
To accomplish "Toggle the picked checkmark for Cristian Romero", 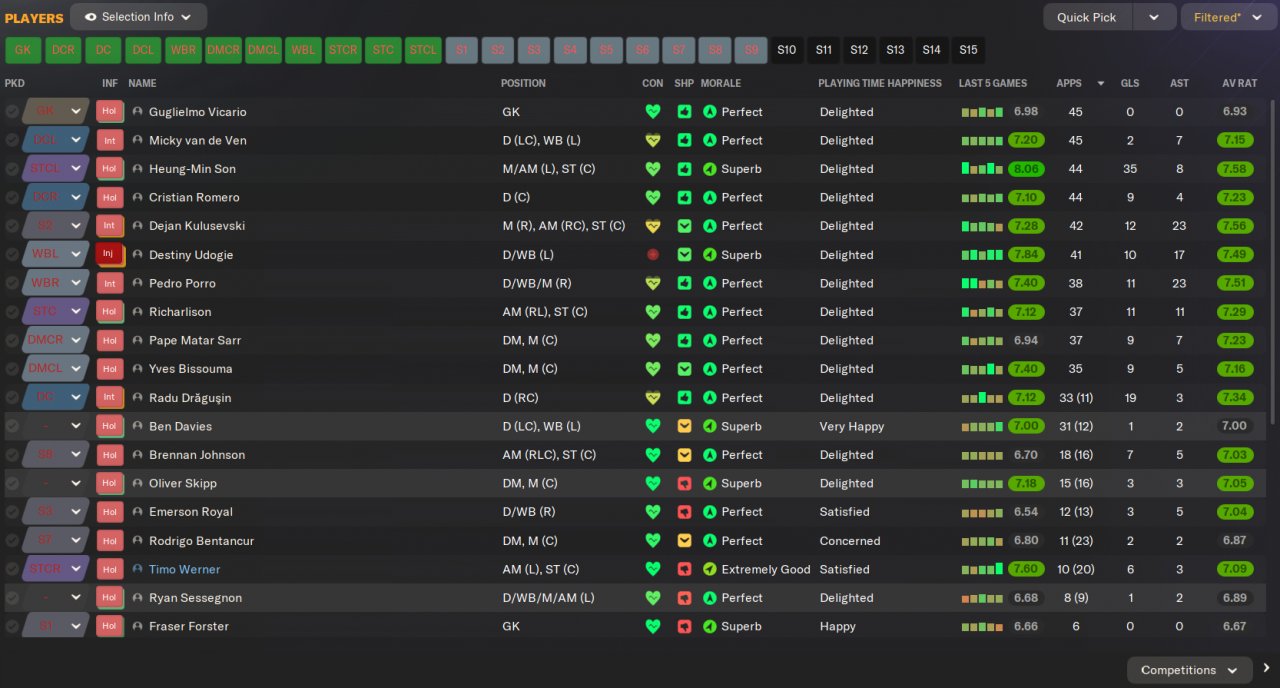I will pos(12,197).
